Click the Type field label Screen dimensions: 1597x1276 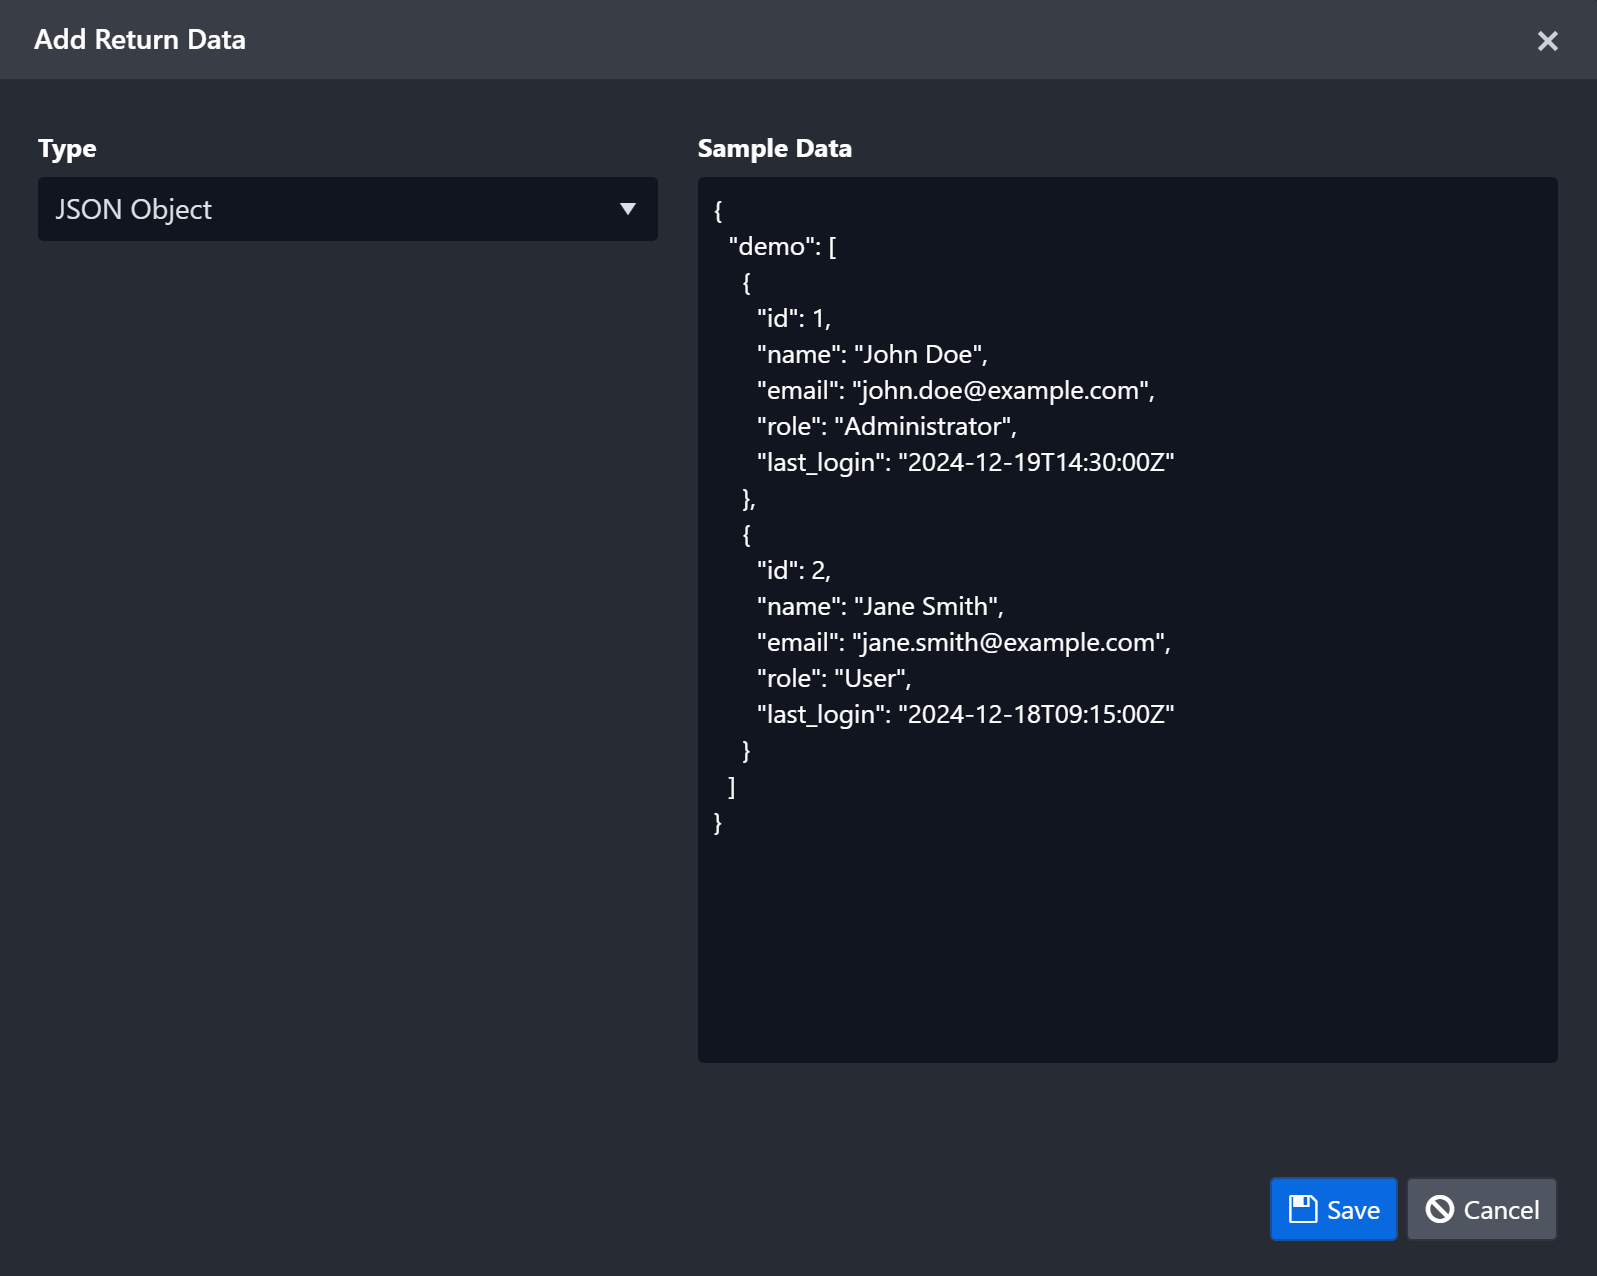67,148
